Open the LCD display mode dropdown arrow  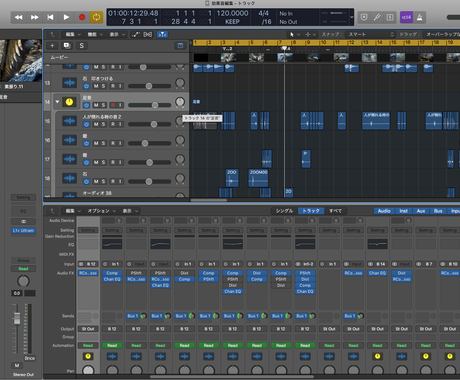pyautogui.click(x=351, y=17)
